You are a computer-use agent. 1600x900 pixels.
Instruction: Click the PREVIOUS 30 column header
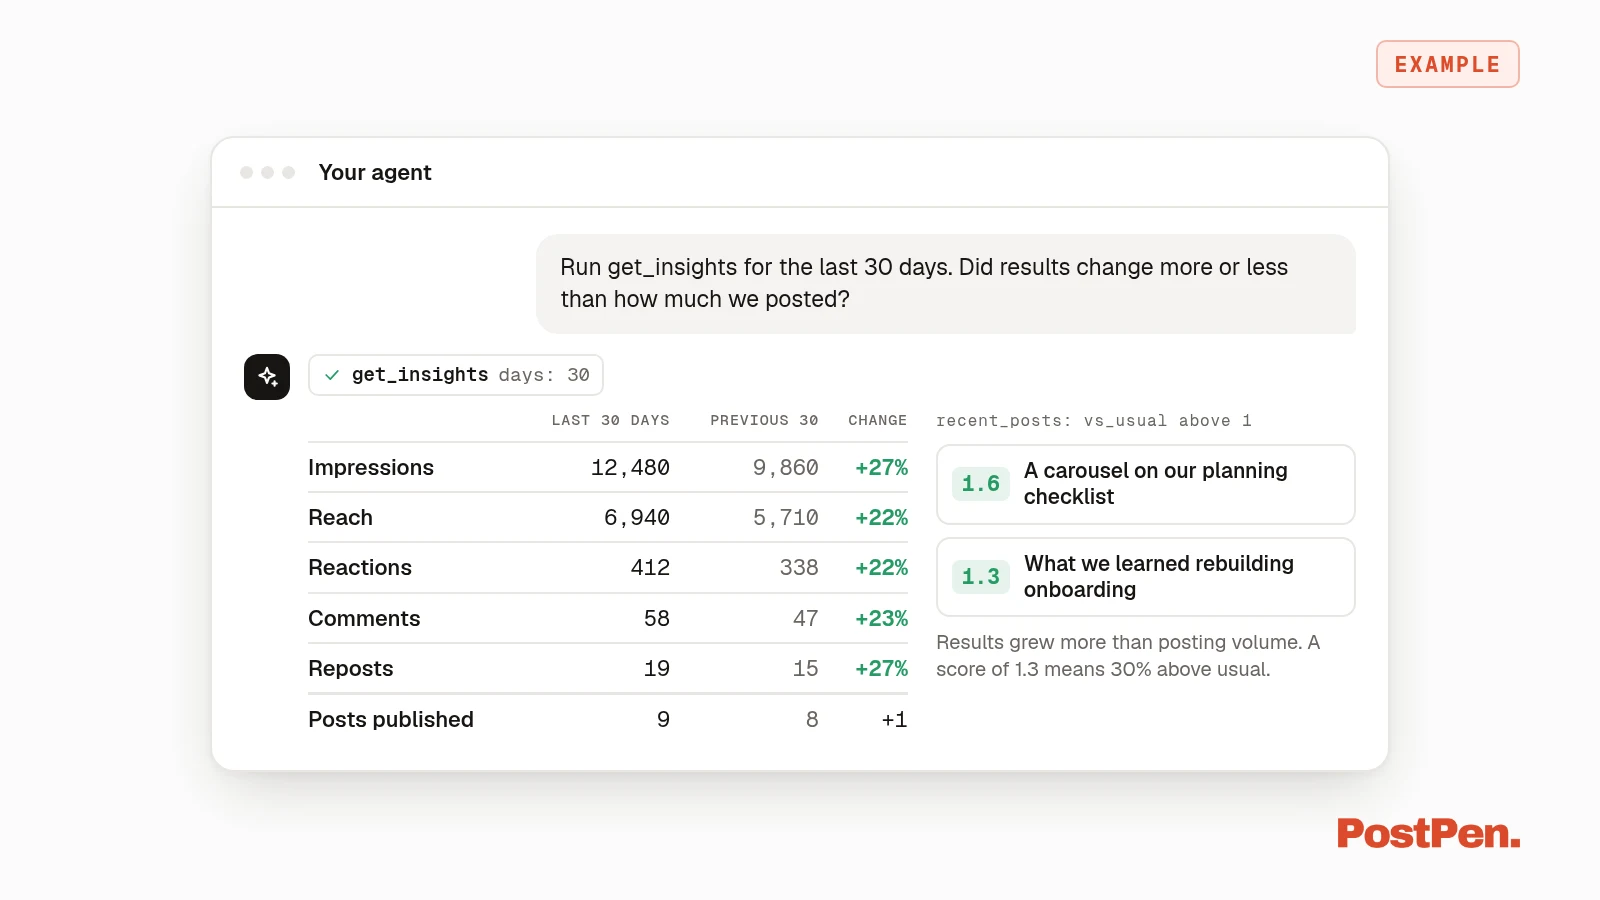coord(764,420)
